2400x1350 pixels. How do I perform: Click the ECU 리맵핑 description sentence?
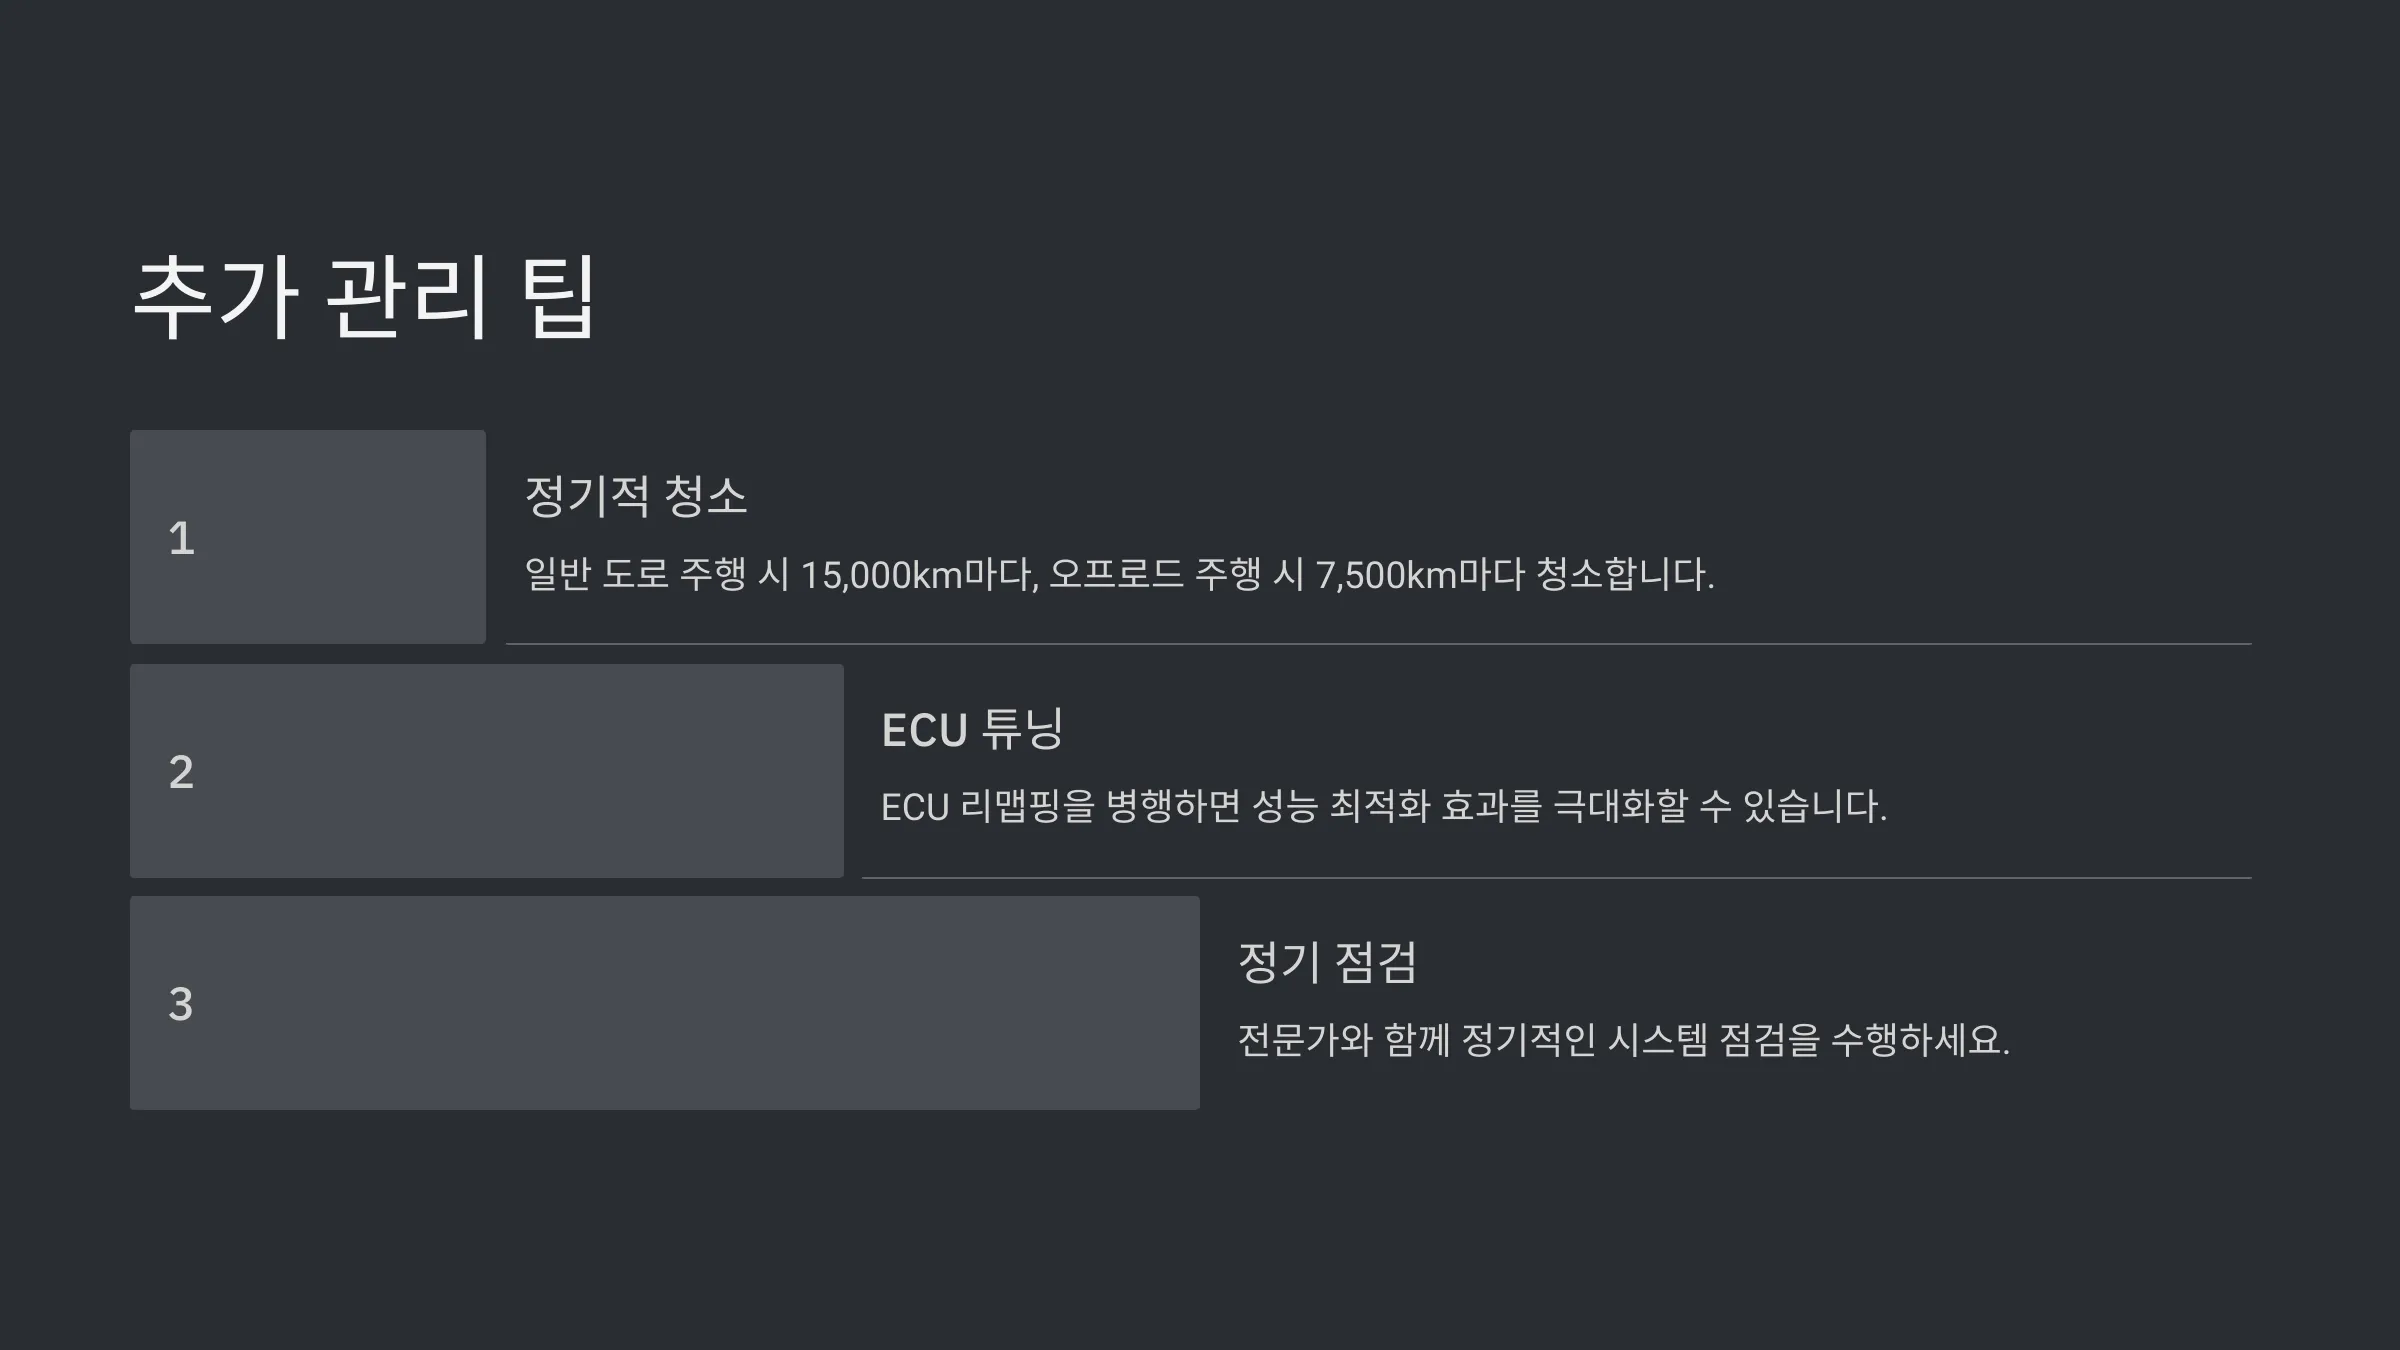click(1384, 806)
